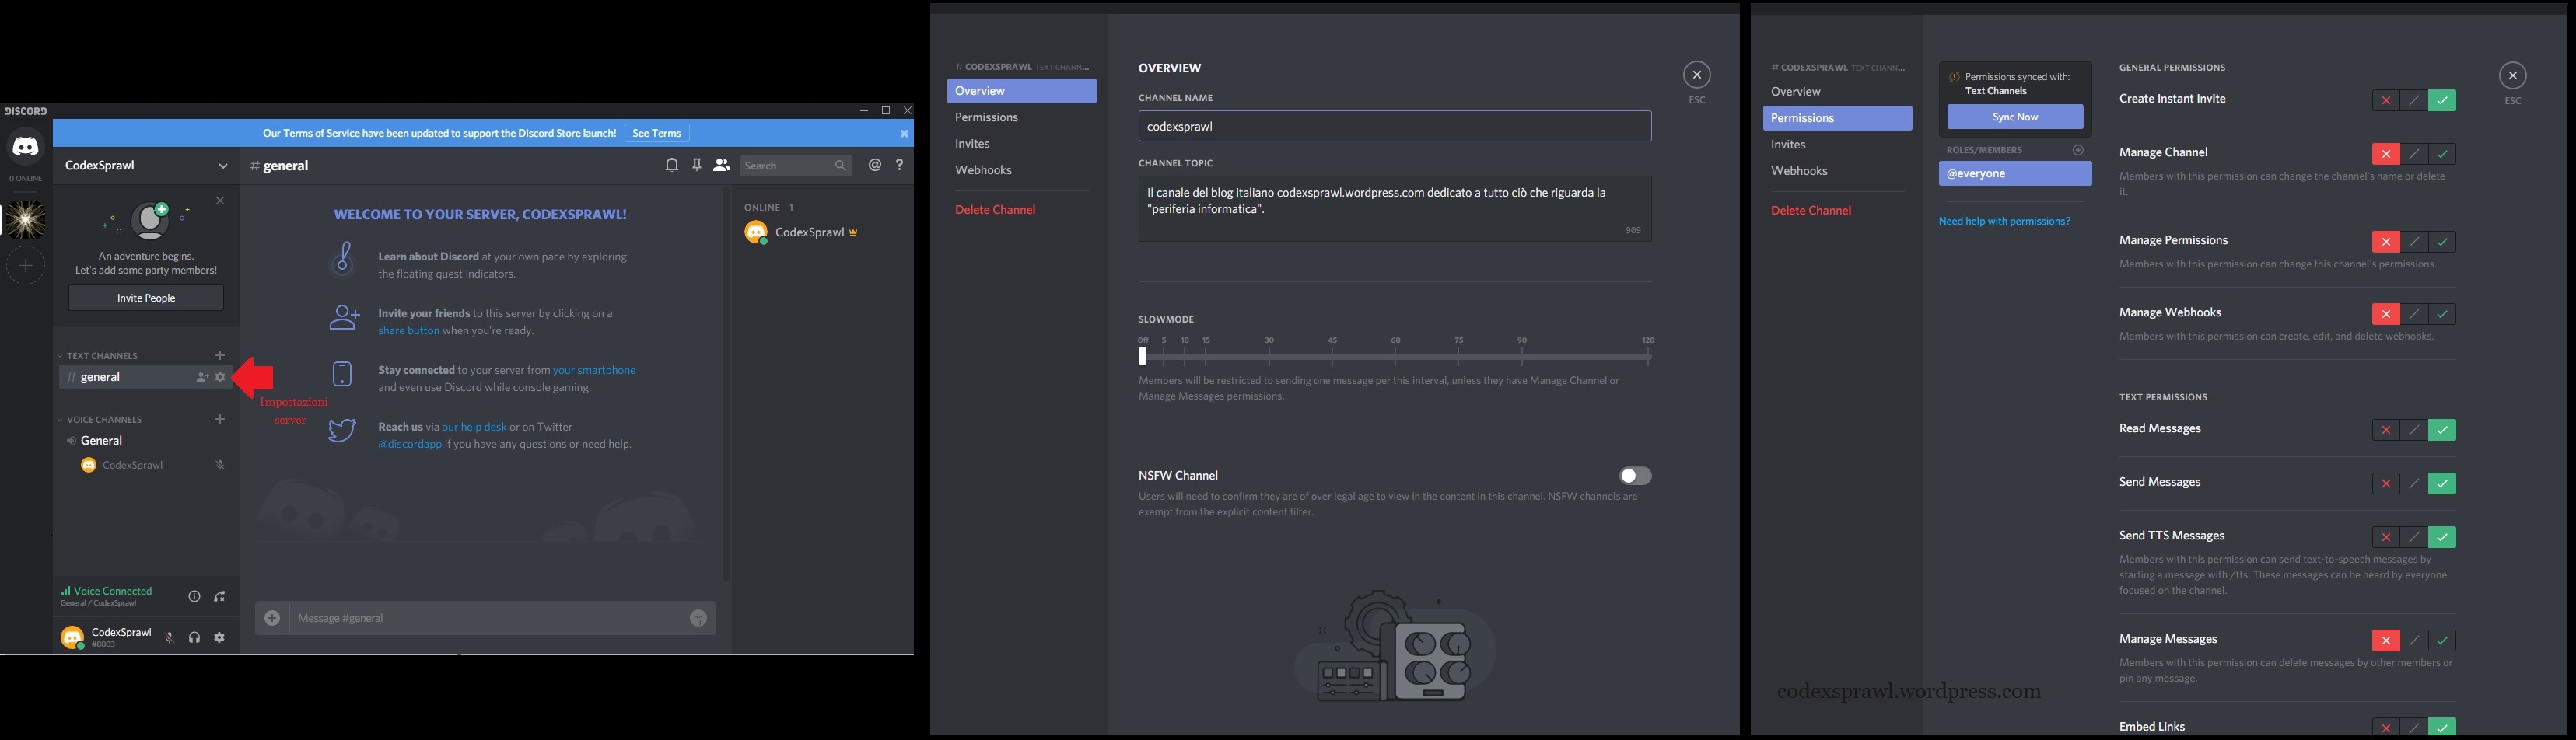Close Overview settings with ESC button
Image resolution: width=2576 pixels, height=740 pixels.
pos(1696,75)
